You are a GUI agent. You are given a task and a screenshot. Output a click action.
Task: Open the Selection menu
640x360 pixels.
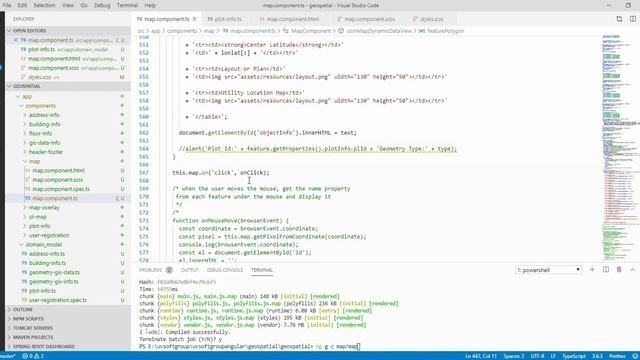coord(44,5)
